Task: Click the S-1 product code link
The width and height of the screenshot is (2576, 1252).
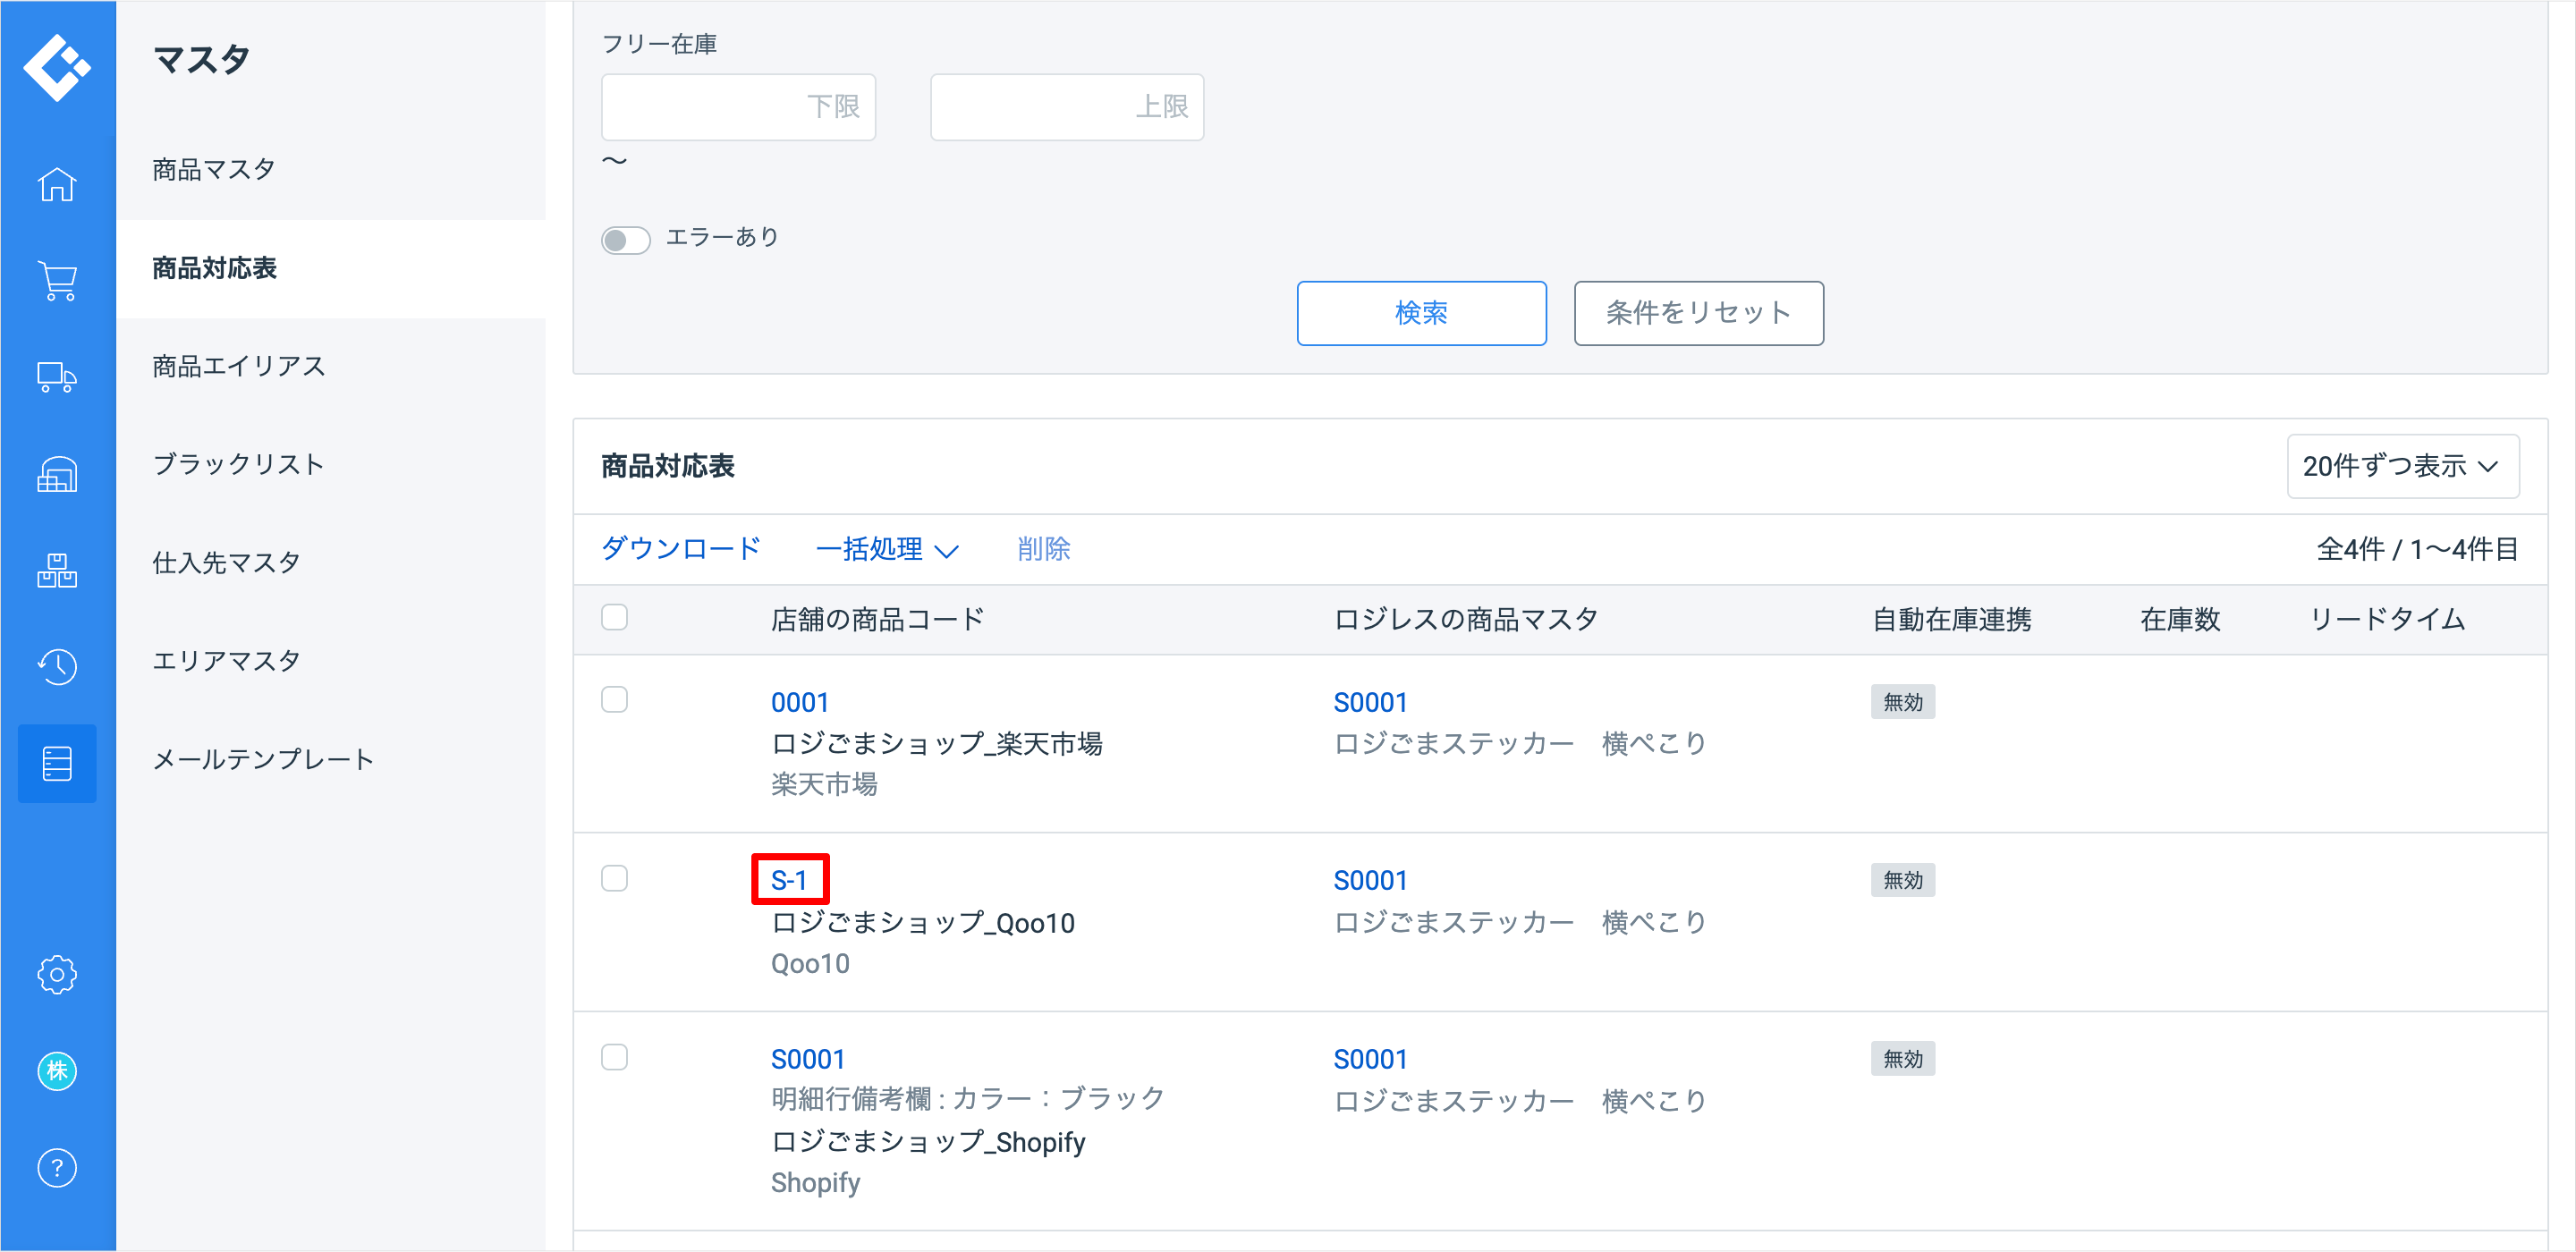Action: click(x=789, y=880)
